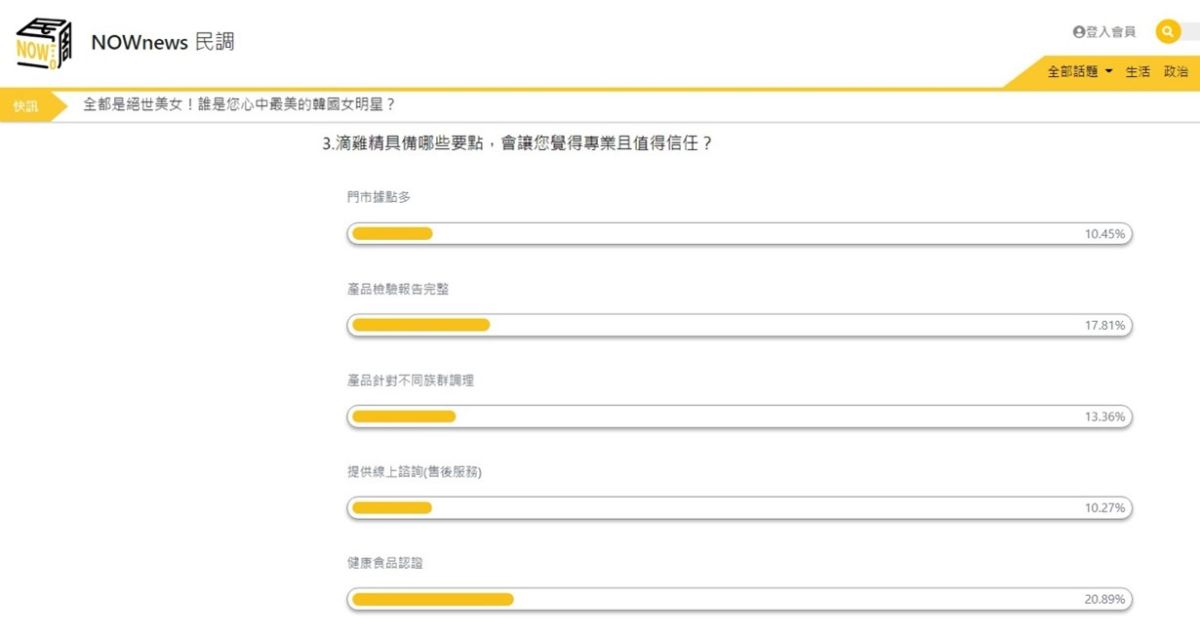This screenshot has width=1200, height=639.
Task: Click the NOWnews 民調 site title
Action: [x=162, y=43]
